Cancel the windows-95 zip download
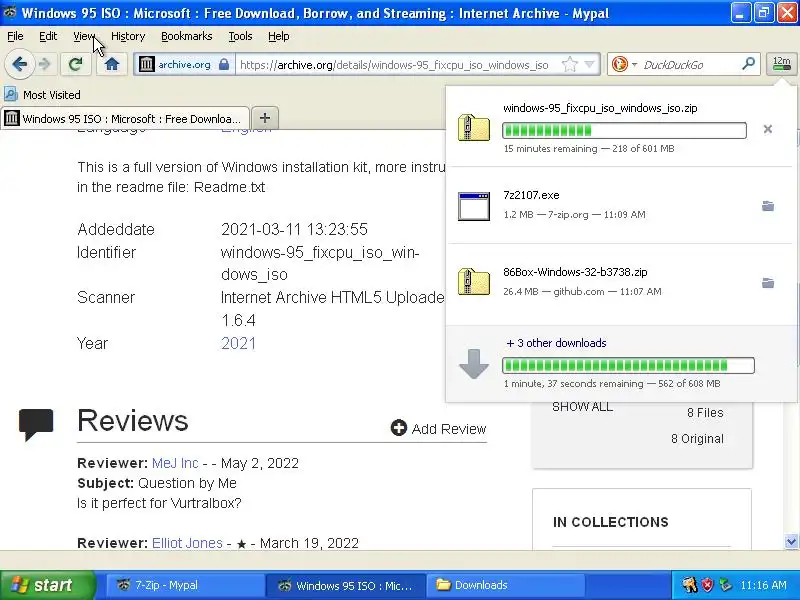The image size is (800, 600). tap(767, 129)
